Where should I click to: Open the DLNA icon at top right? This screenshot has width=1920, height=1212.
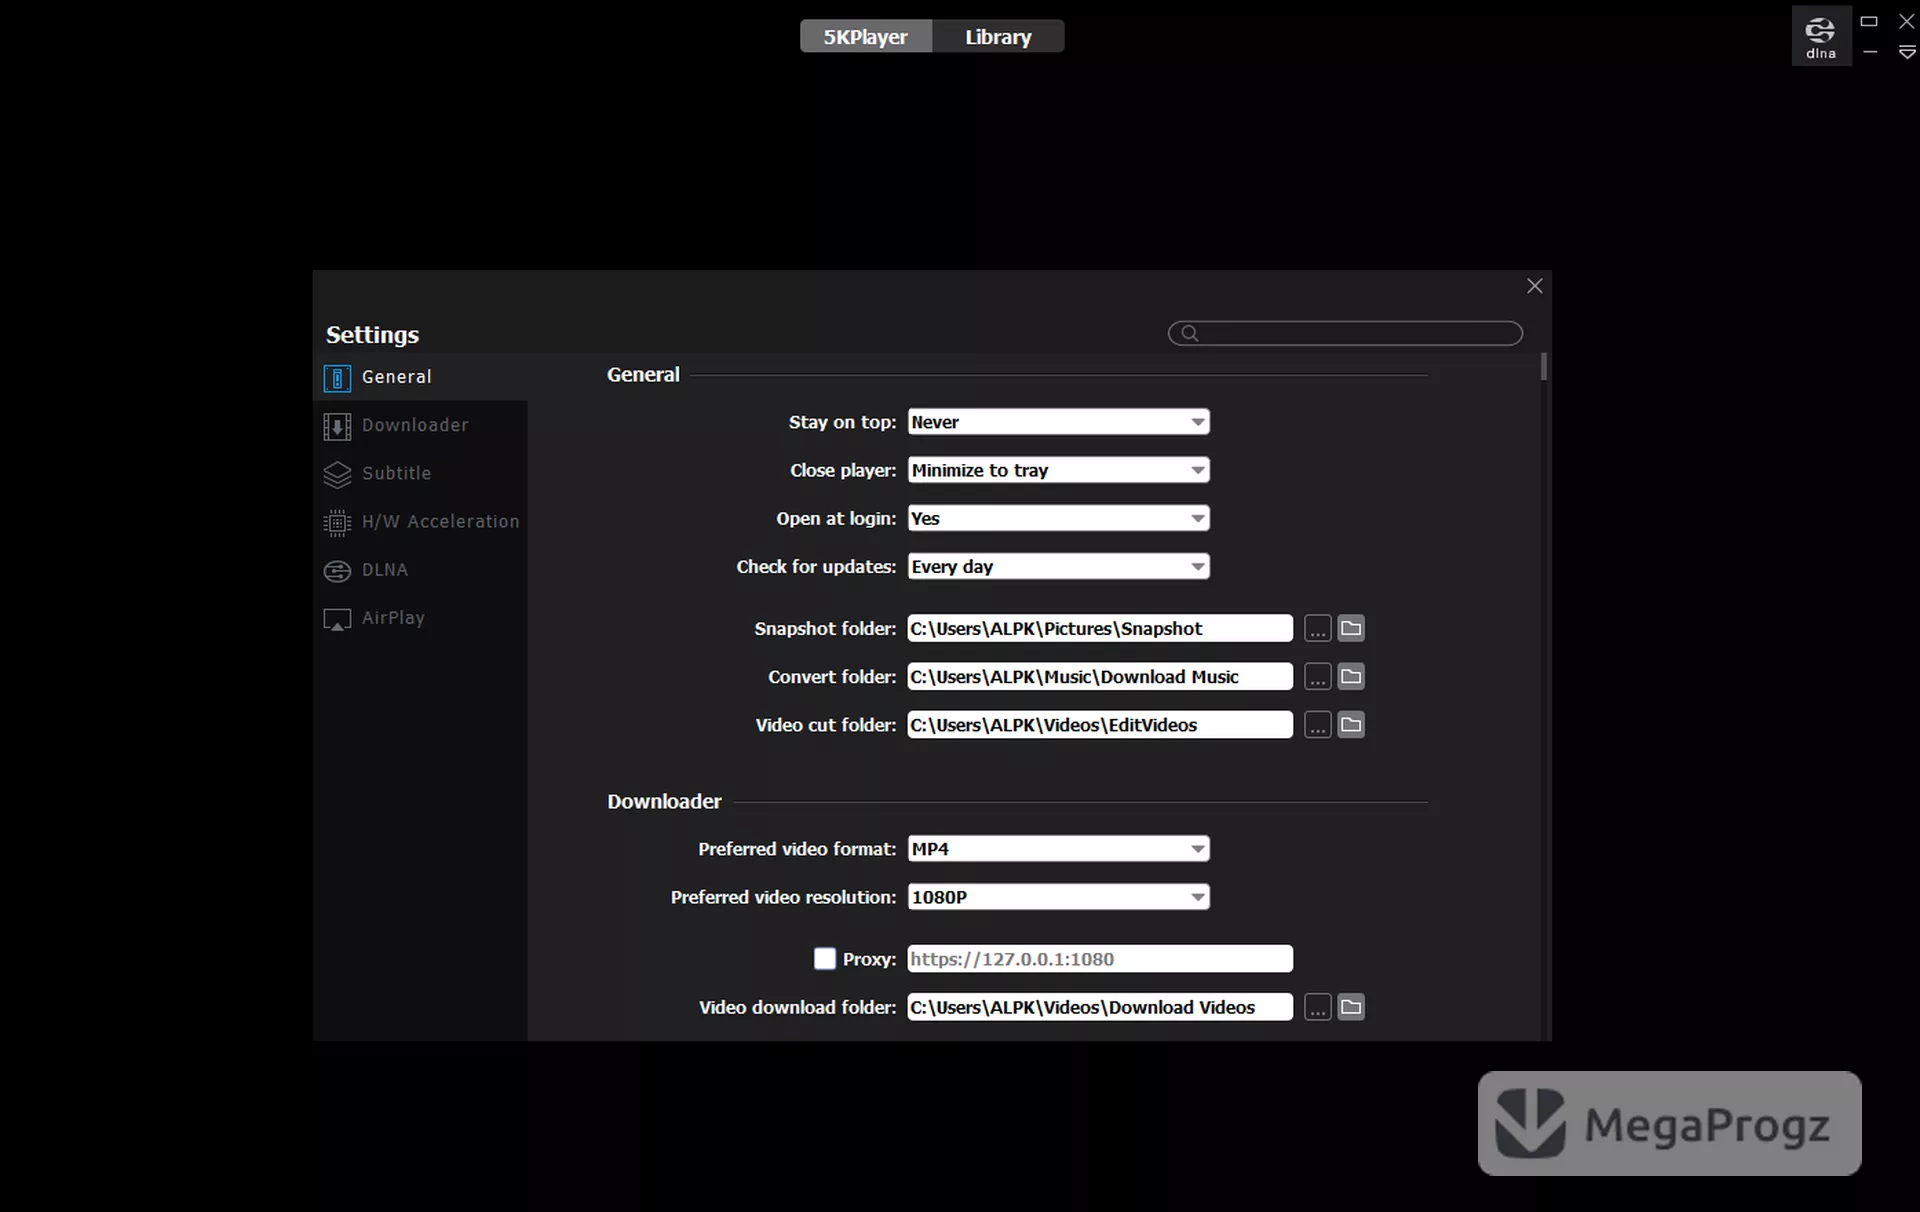coord(1820,36)
